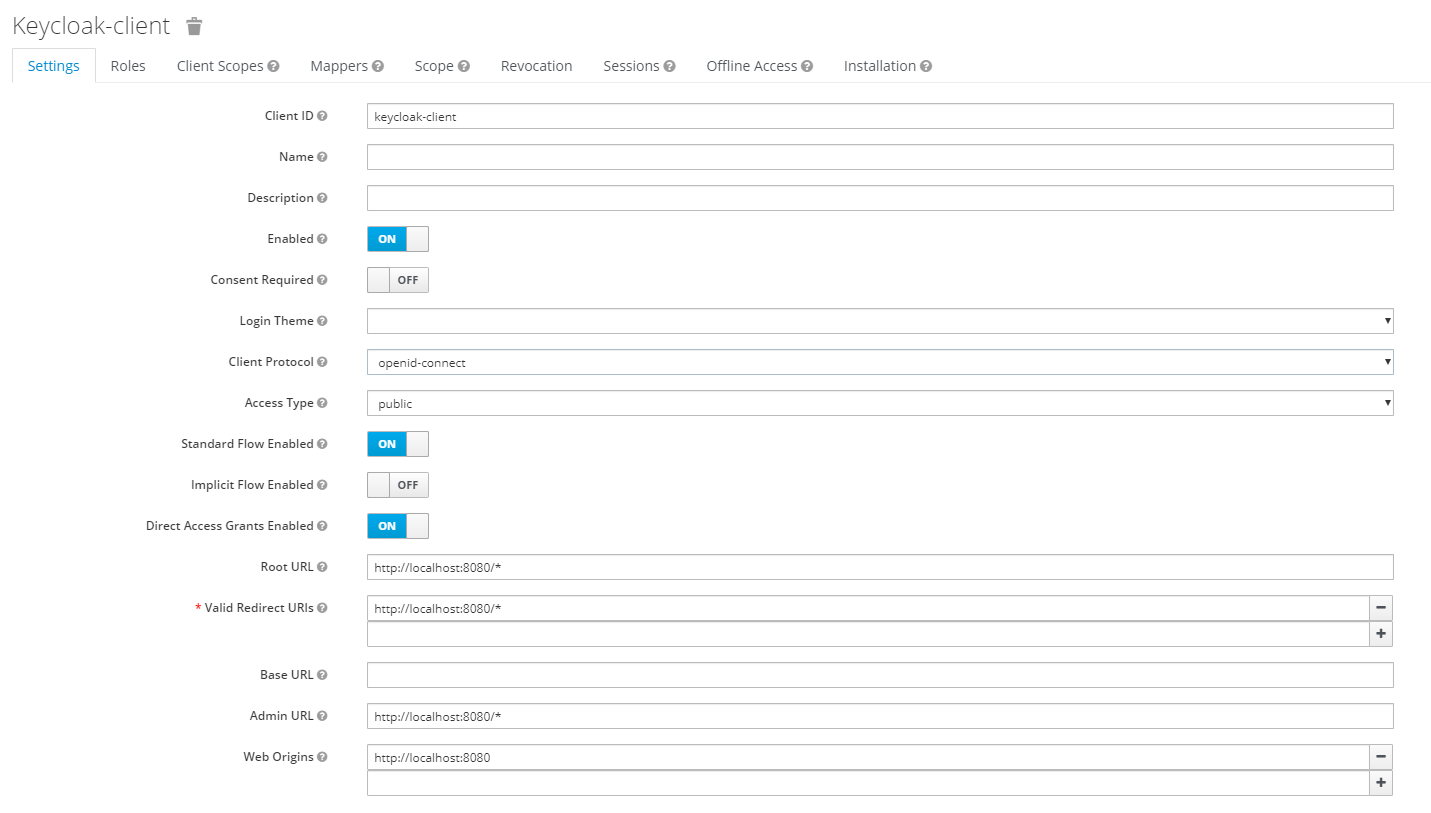Click Access Type help question icon

(322, 403)
